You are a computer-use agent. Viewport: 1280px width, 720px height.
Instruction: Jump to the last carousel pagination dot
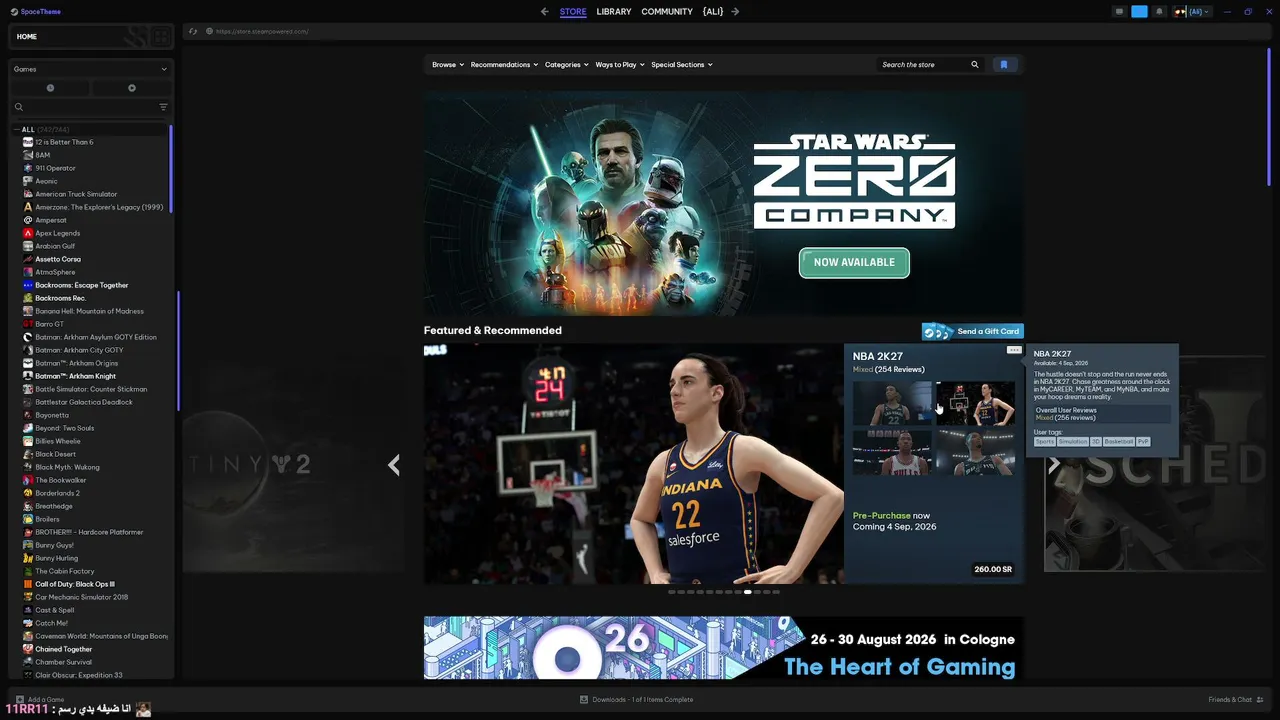coord(776,592)
